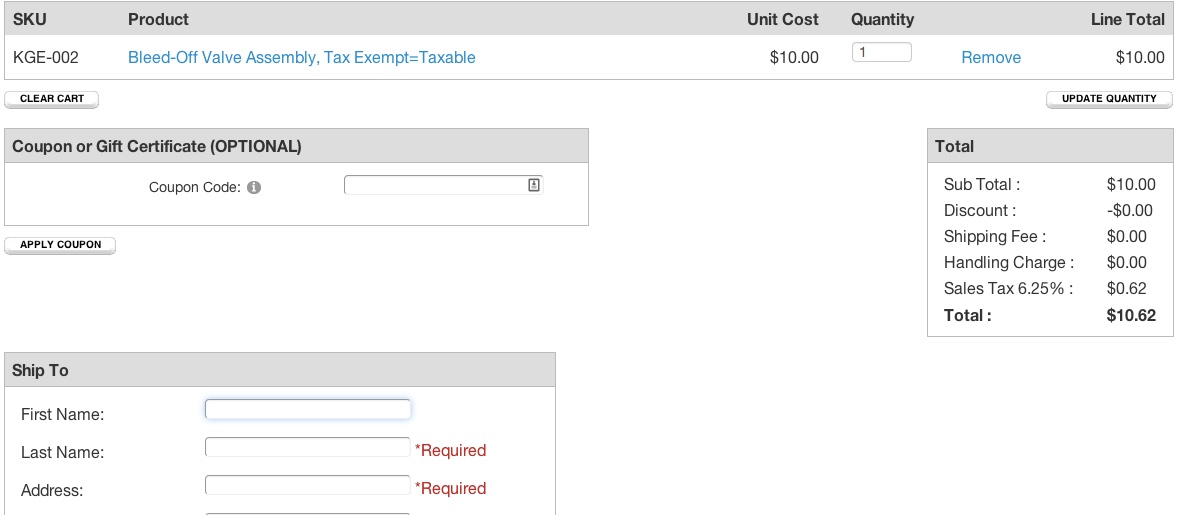
Task: Focus the Quantity field for KGE-002
Action: point(881,52)
